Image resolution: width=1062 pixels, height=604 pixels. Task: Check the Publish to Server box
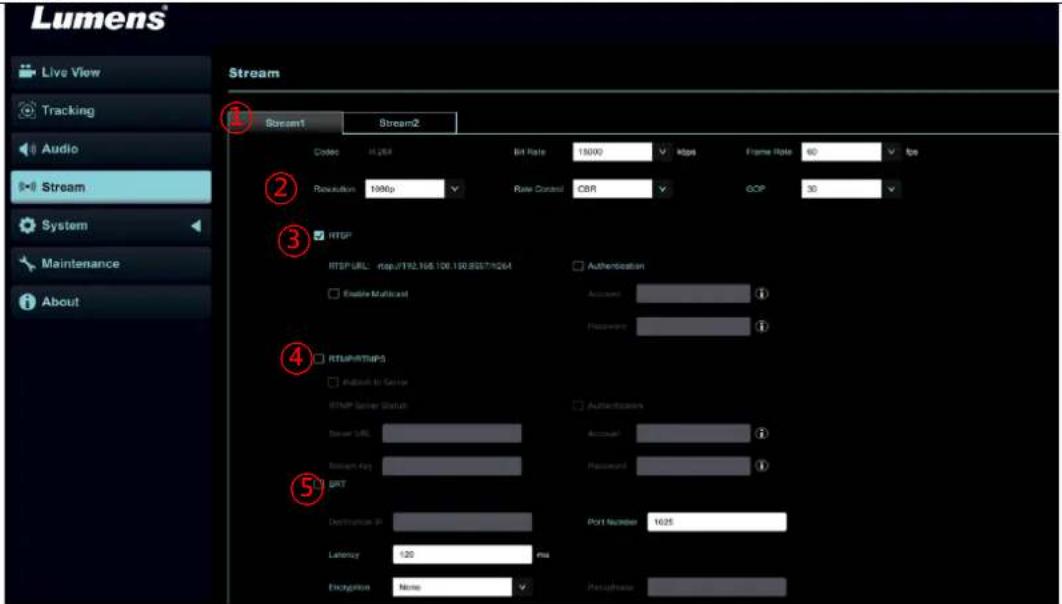click(x=333, y=383)
